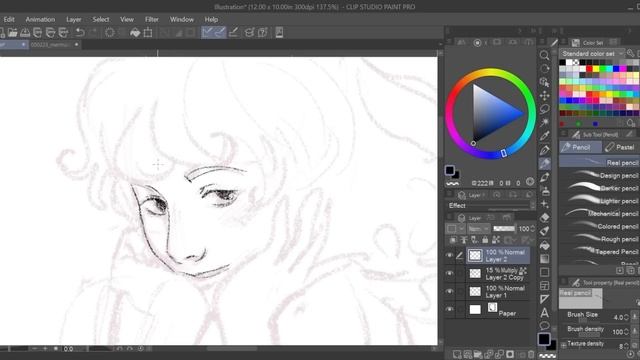Switch to the Pastel sub tool tab
The width and height of the screenshot is (640, 360).
click(621, 147)
